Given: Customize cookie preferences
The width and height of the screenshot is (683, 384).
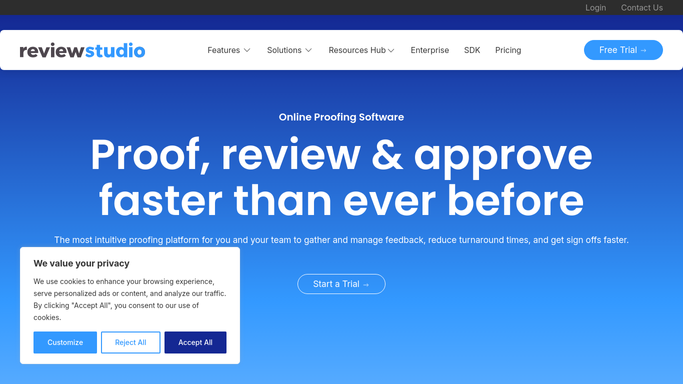Looking at the screenshot, I should [65, 342].
